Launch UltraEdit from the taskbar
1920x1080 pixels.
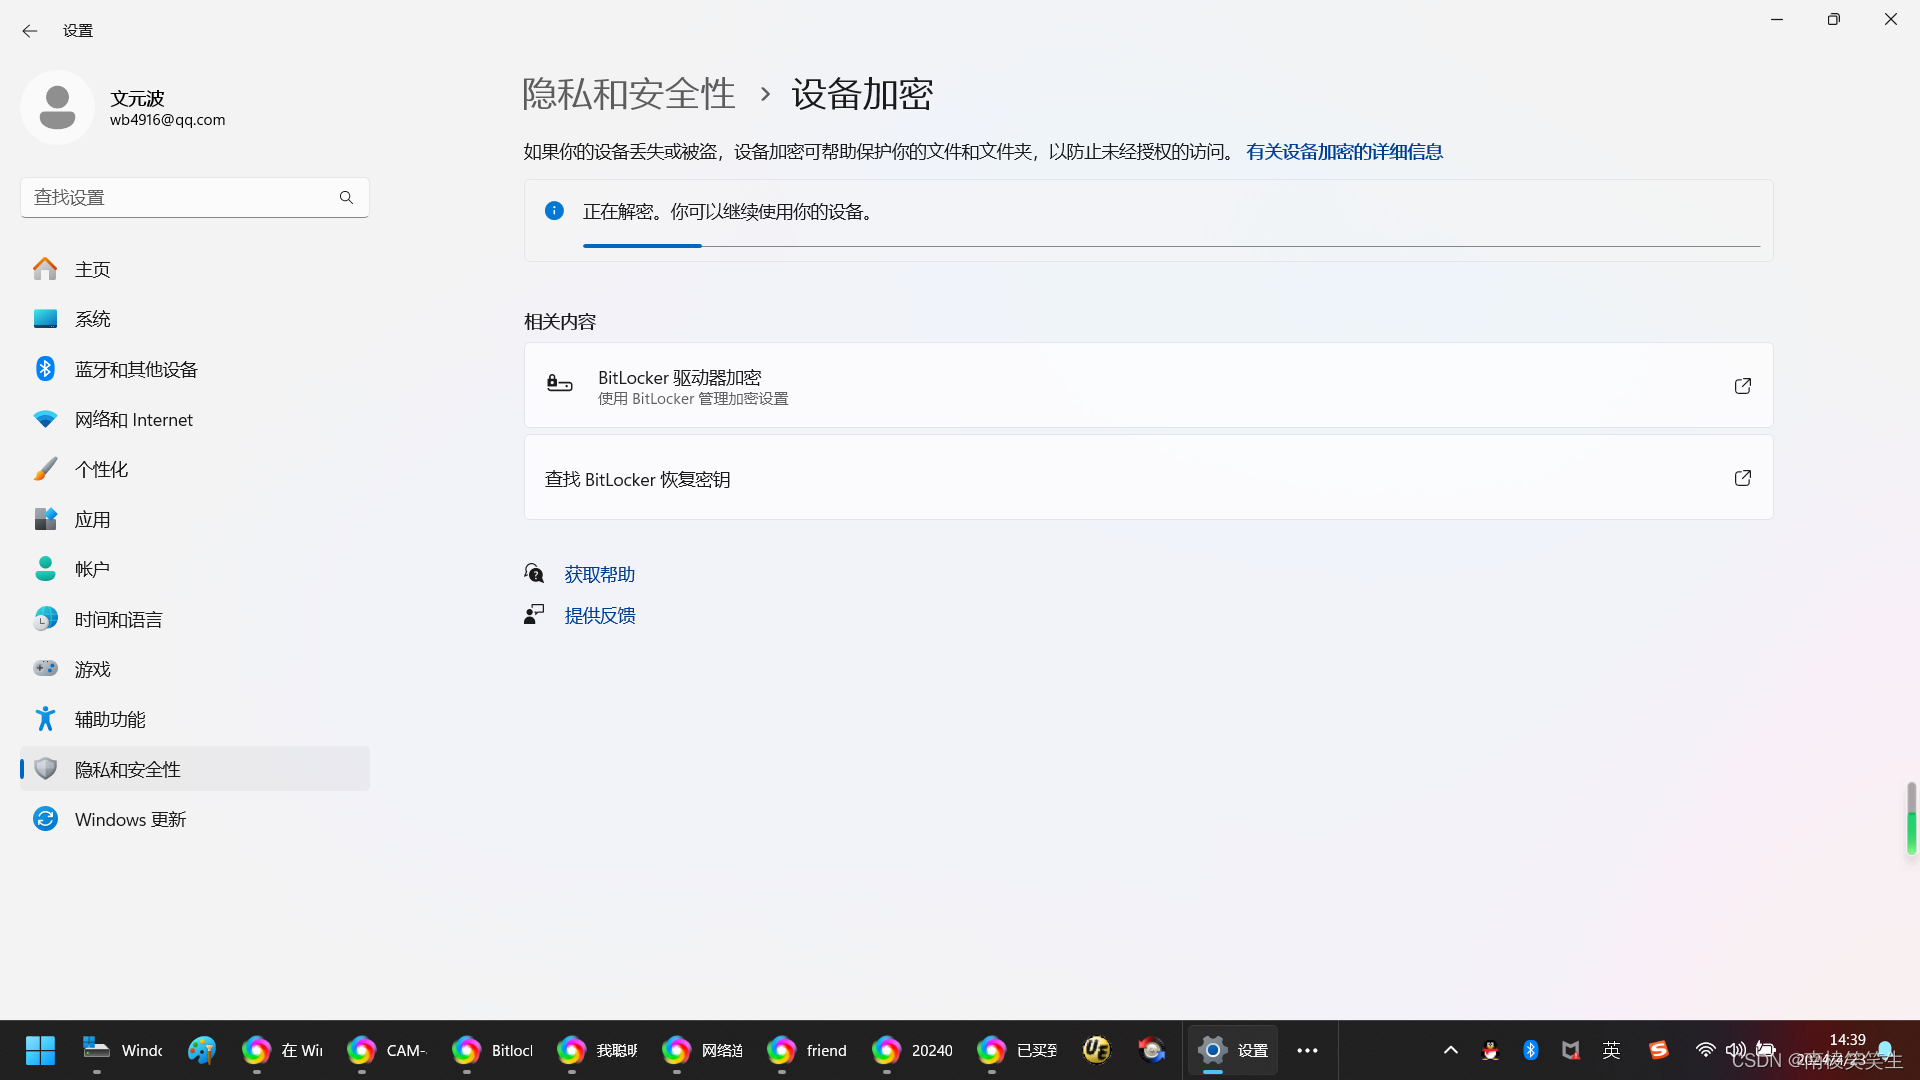coord(1096,1050)
